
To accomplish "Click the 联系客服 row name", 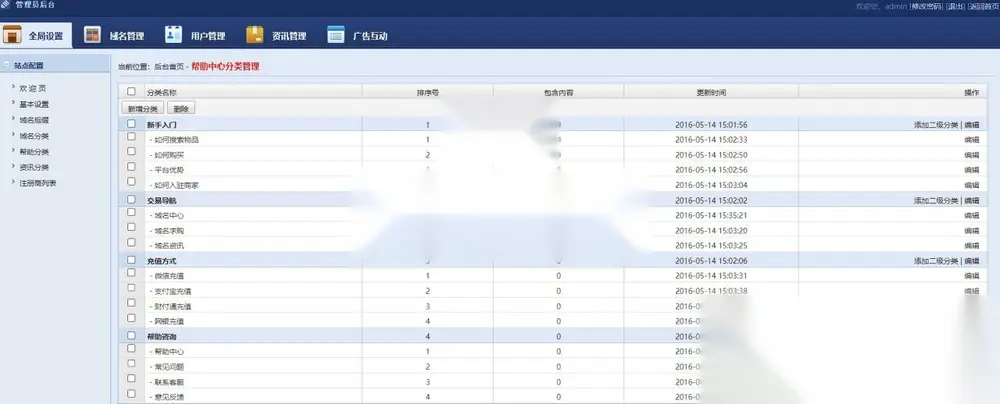I will pyautogui.click(x=167, y=382).
